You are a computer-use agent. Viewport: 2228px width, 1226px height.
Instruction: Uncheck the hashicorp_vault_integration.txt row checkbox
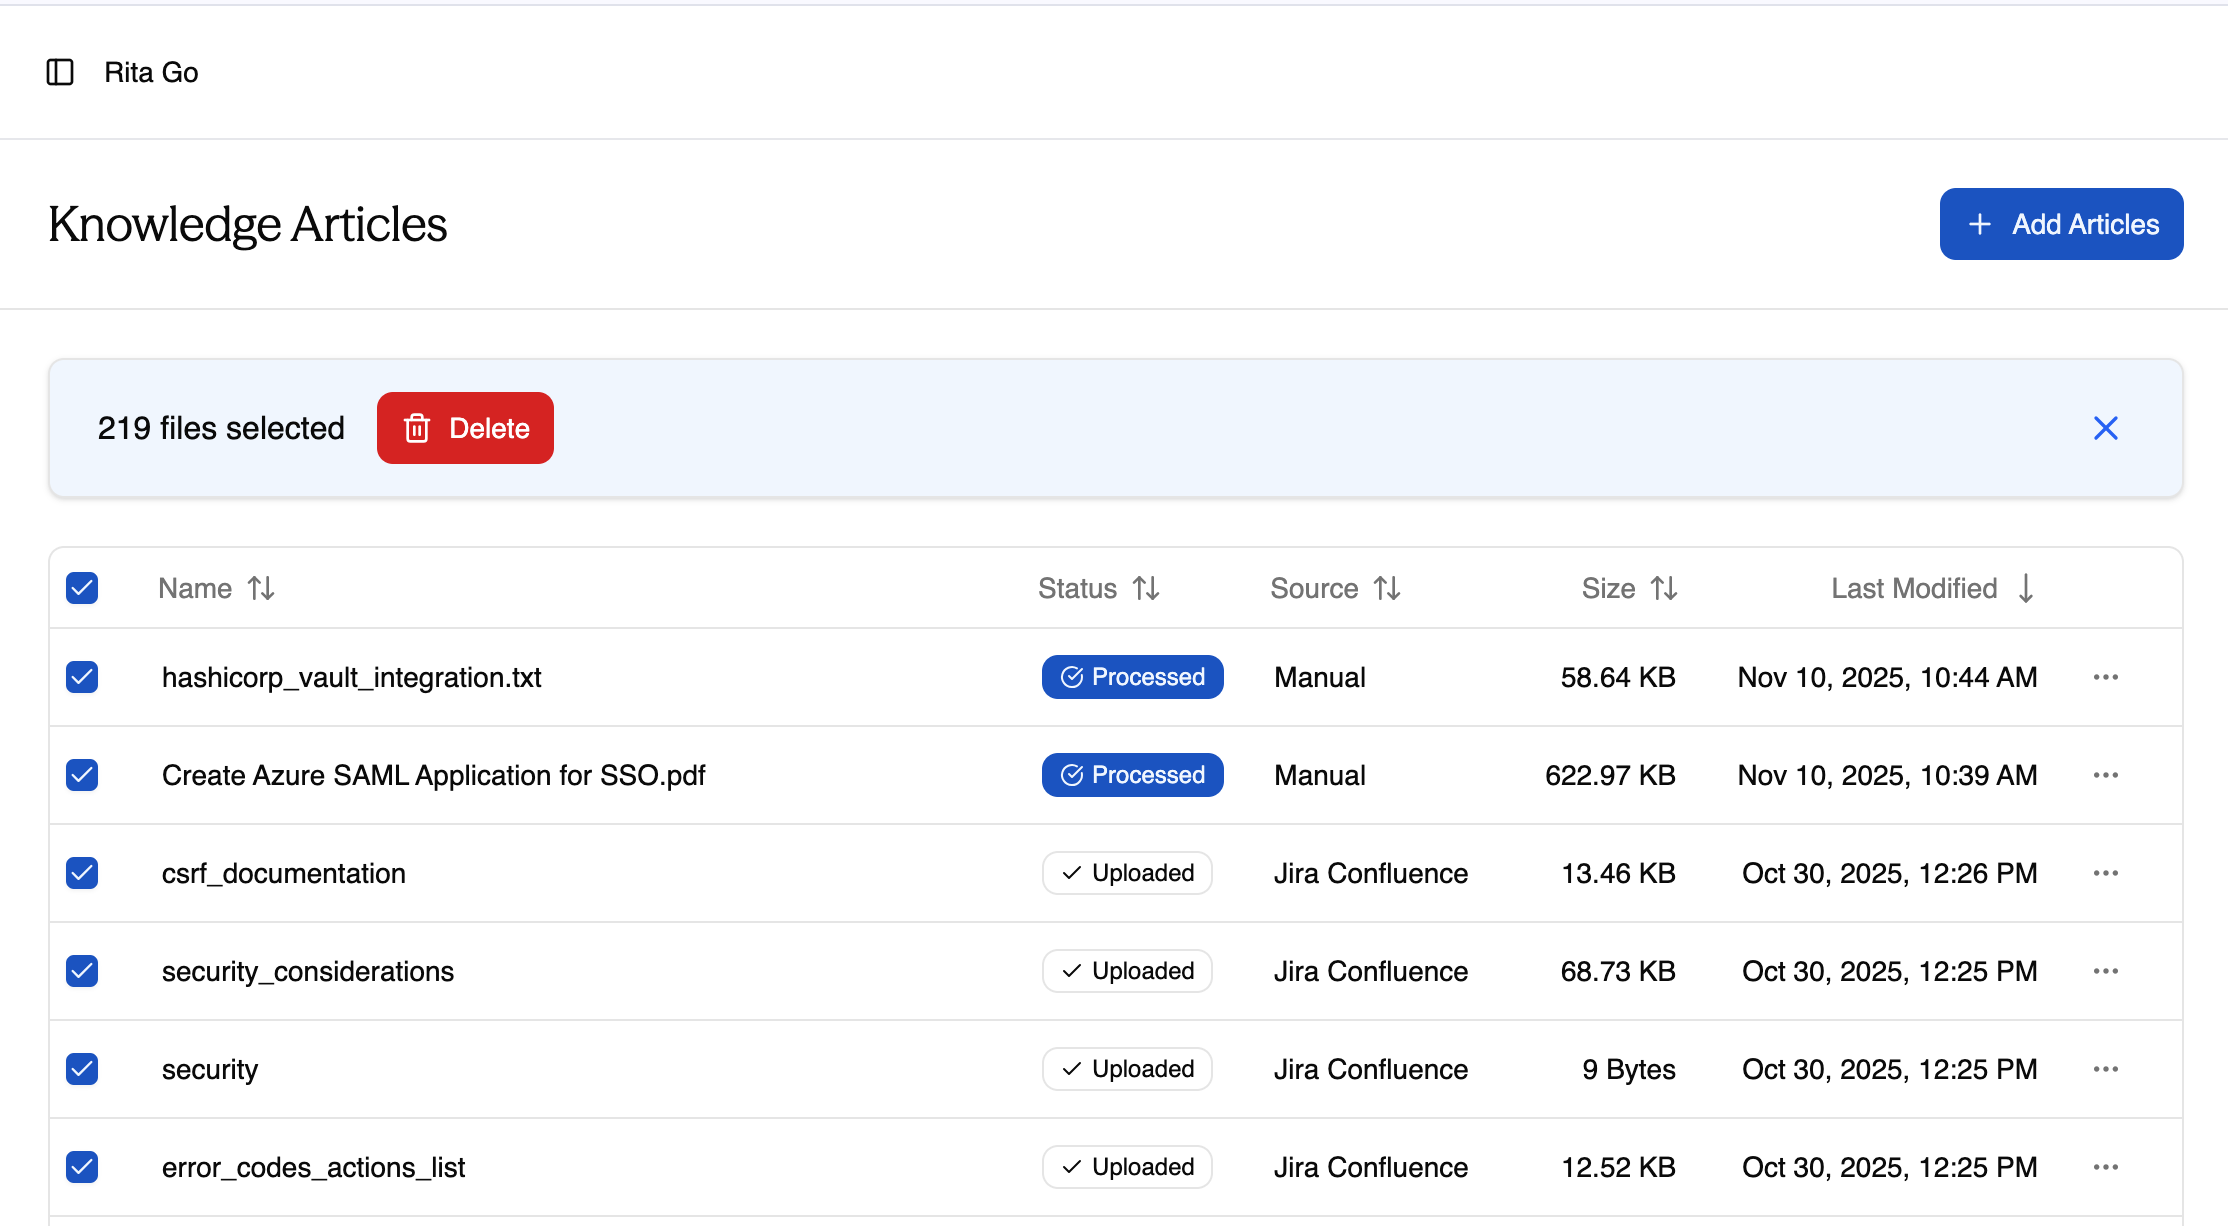82,677
